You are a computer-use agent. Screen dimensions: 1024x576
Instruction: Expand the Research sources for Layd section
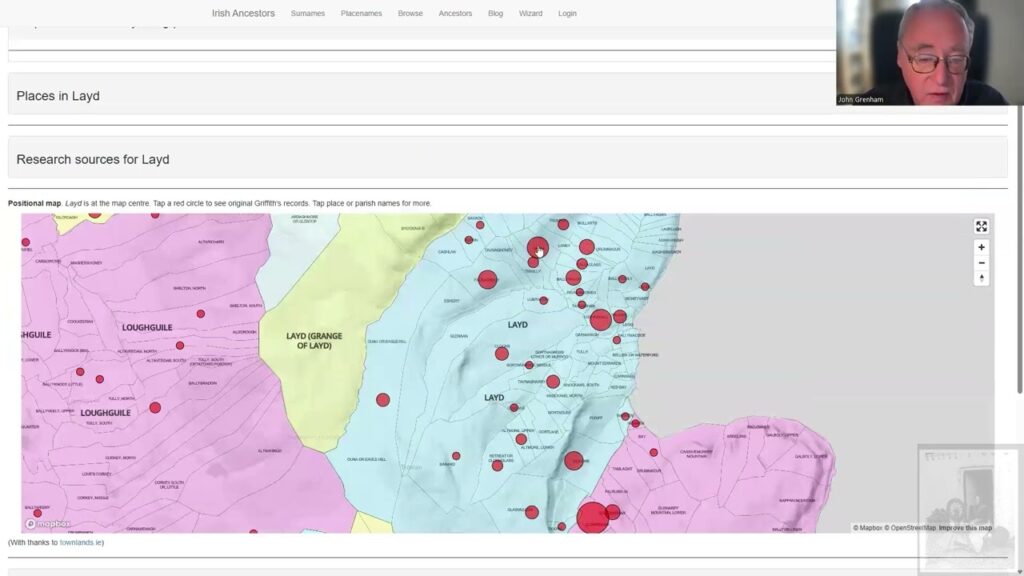93,159
